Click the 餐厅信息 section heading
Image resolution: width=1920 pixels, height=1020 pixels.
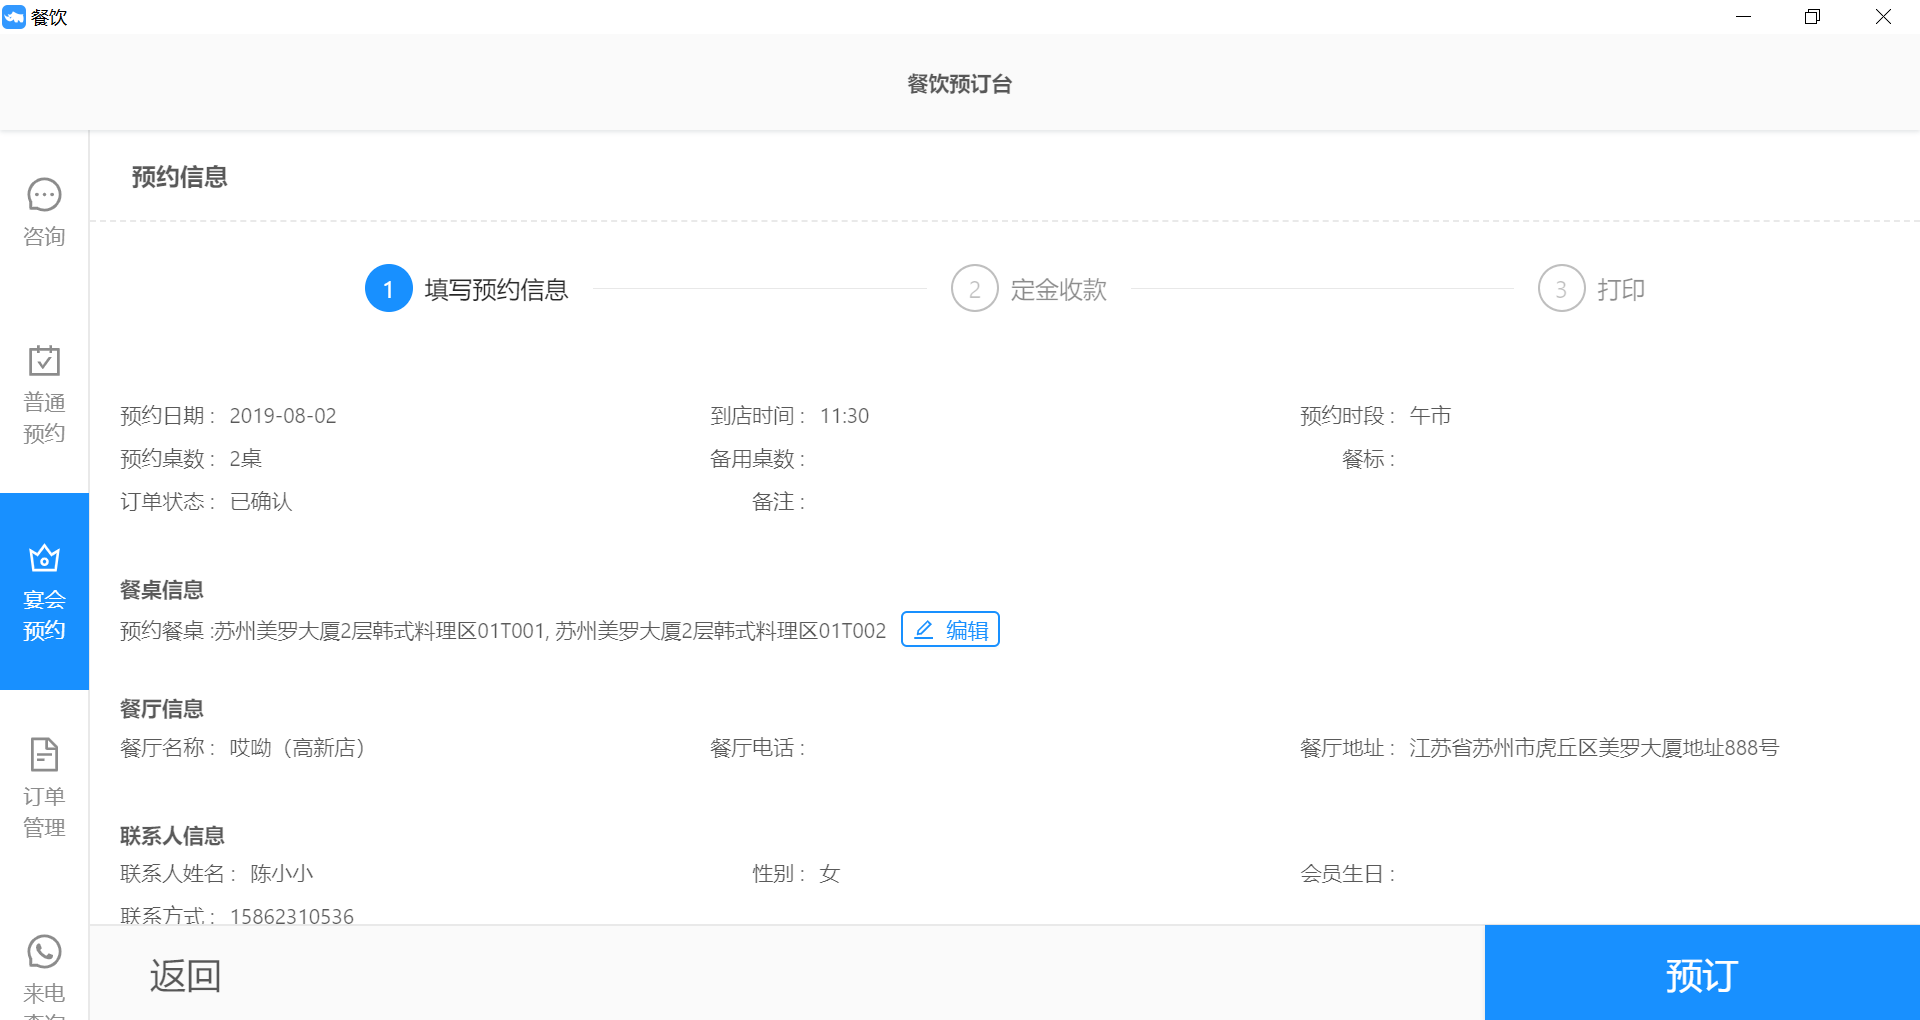[x=162, y=709]
